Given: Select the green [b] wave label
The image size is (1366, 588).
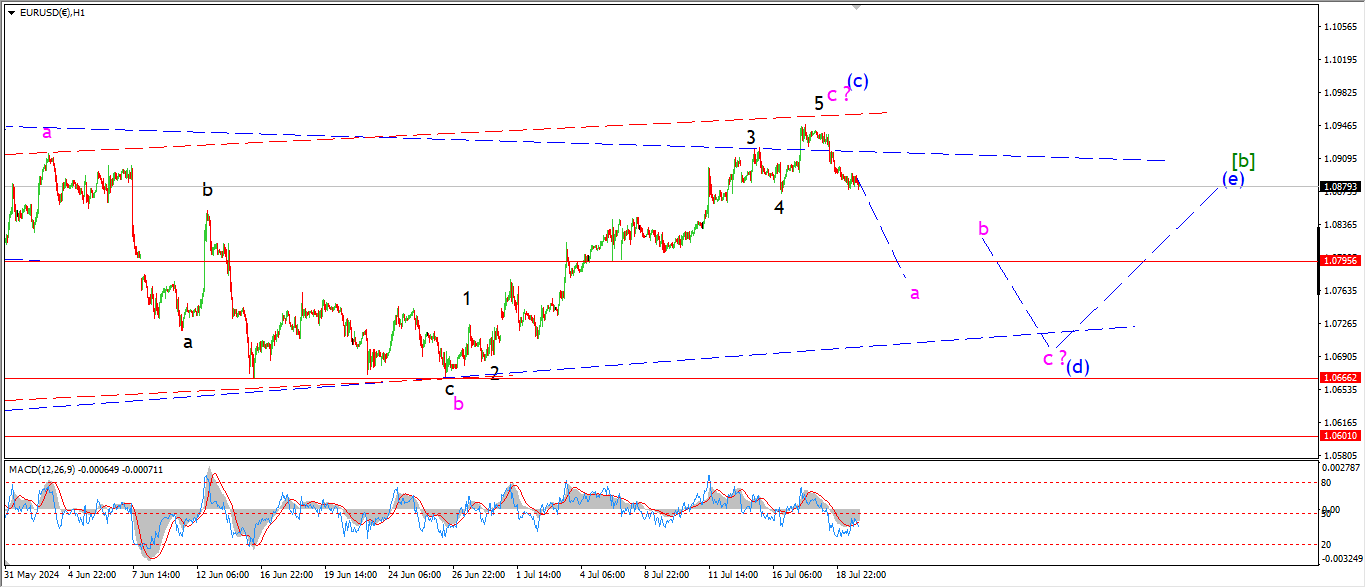Looking at the screenshot, I should tap(1243, 161).
